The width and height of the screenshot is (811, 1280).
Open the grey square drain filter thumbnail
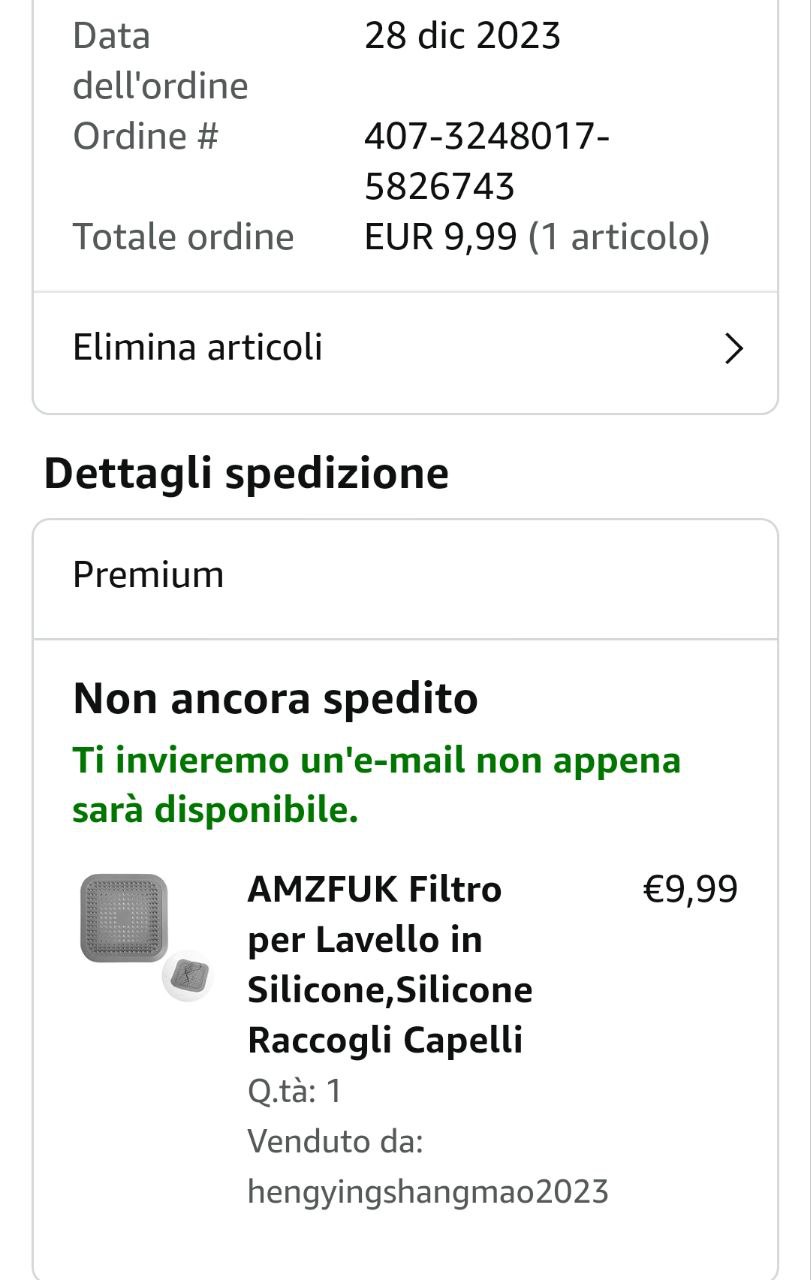tap(123, 917)
